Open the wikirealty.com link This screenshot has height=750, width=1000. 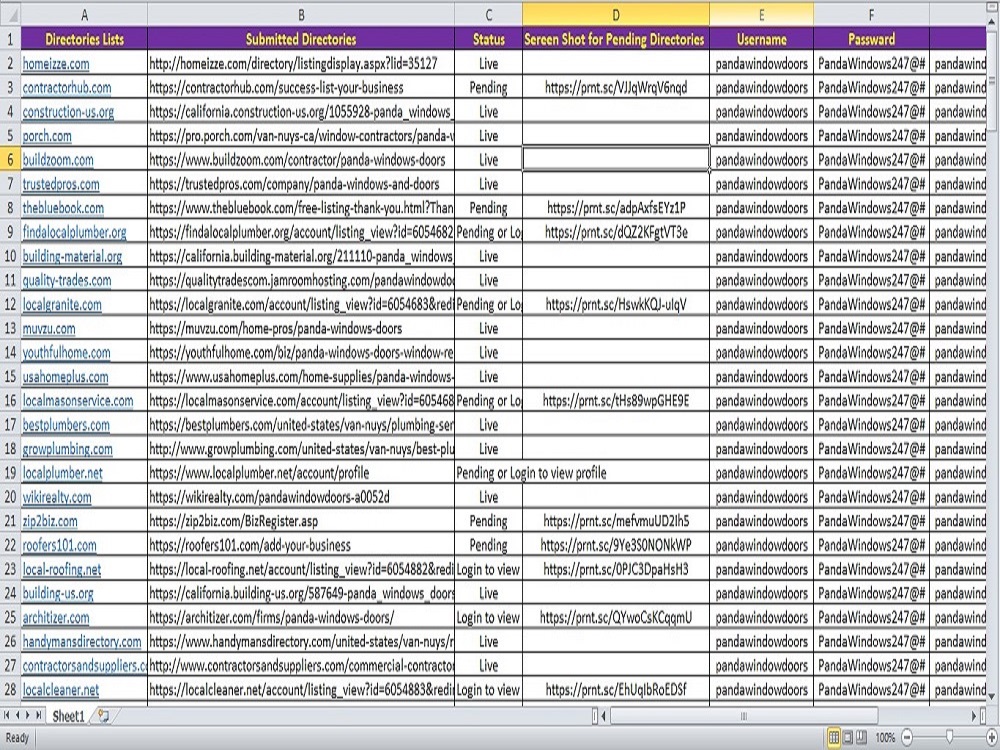tap(57, 497)
